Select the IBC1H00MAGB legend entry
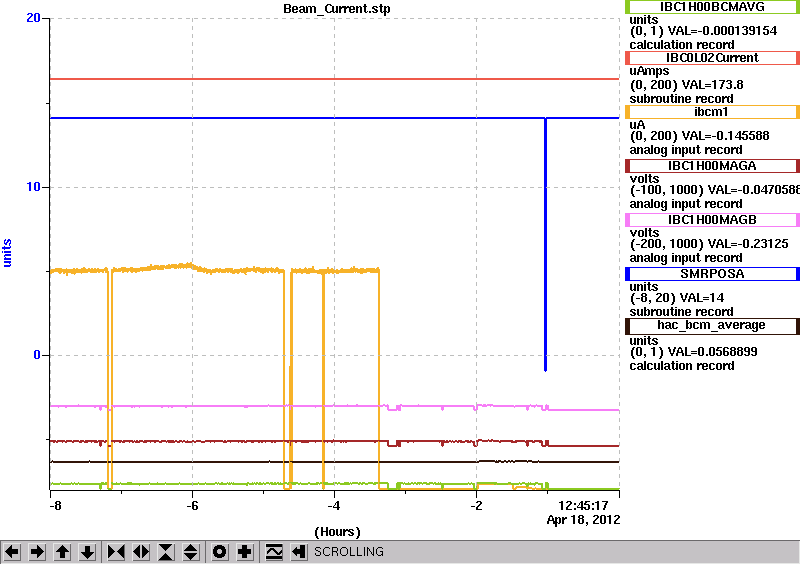The height and width of the screenshot is (564, 800). tap(712, 220)
